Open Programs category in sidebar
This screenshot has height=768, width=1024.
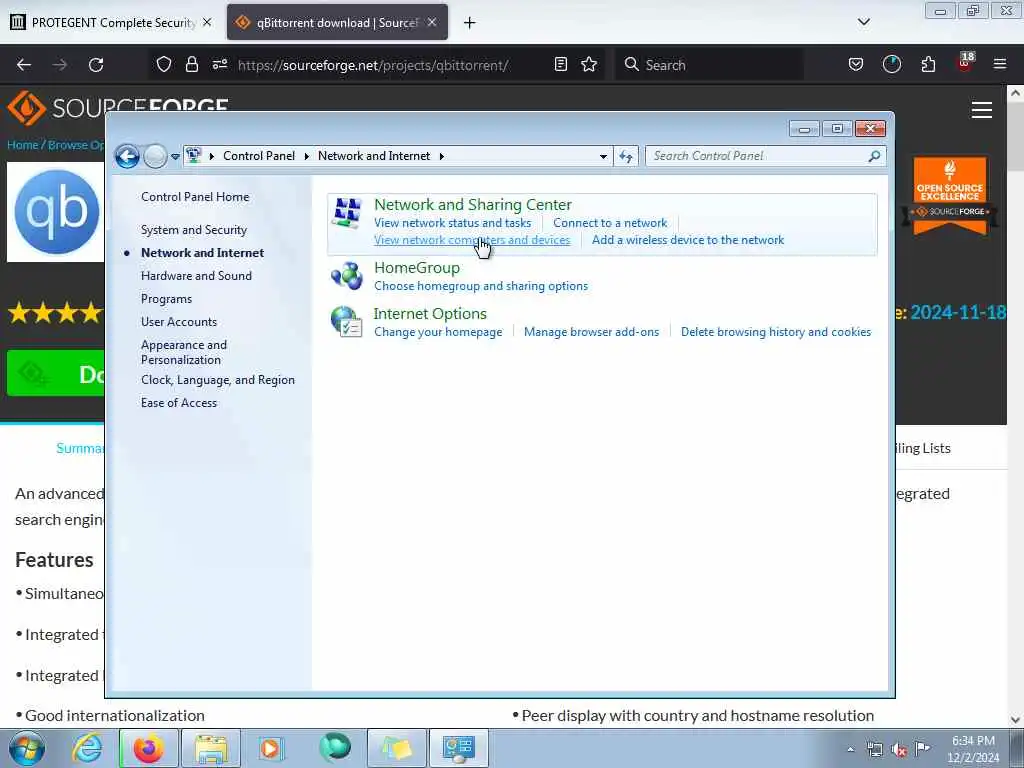pos(167,299)
